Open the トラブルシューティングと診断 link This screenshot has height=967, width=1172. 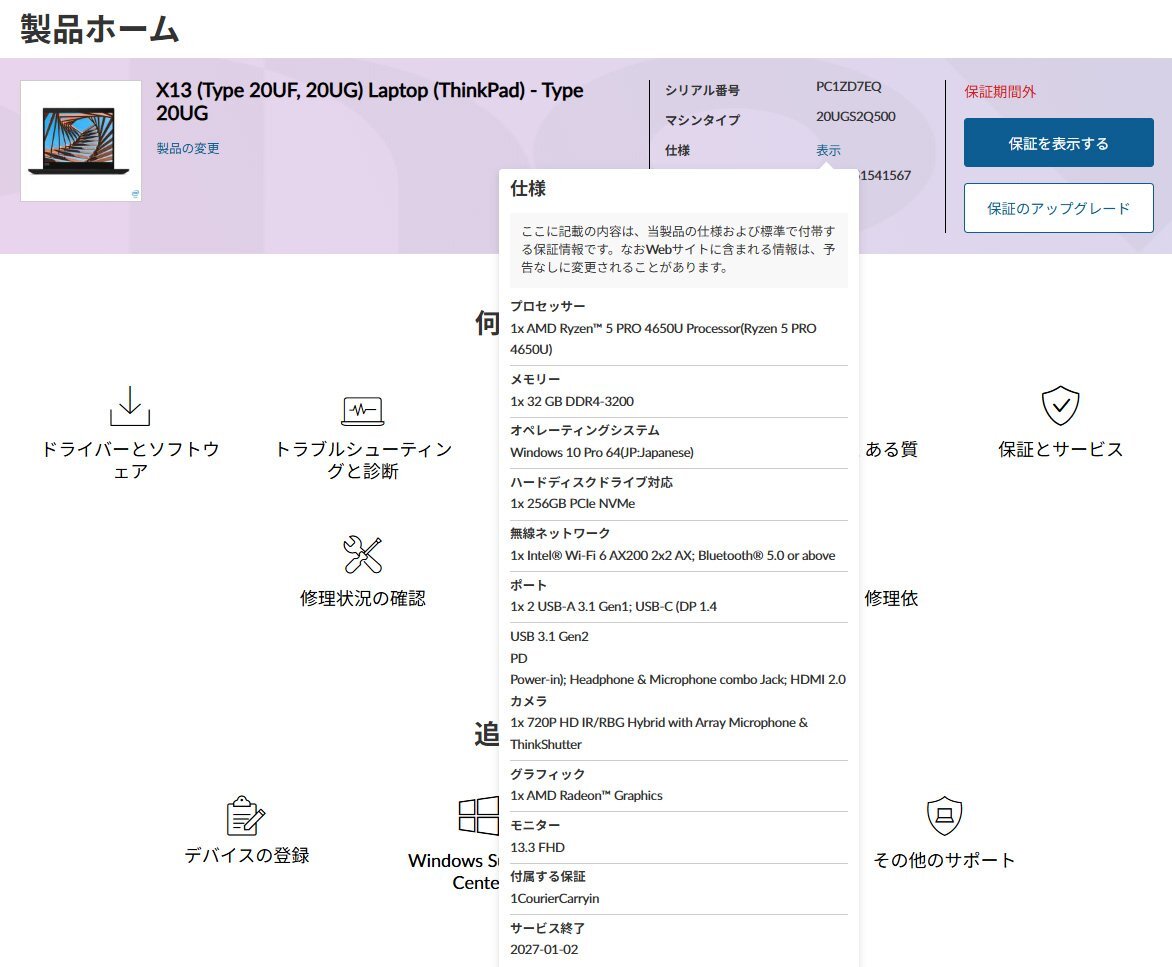(363, 460)
